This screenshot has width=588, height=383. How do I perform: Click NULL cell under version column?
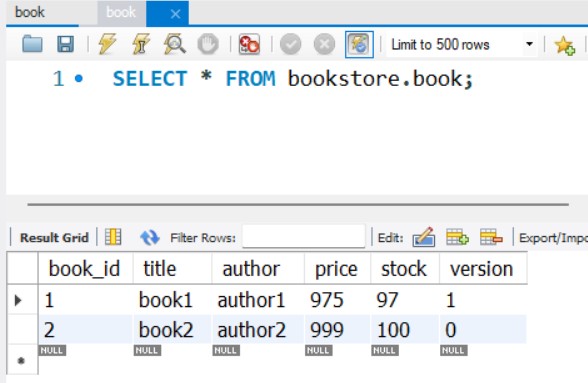coord(454,350)
